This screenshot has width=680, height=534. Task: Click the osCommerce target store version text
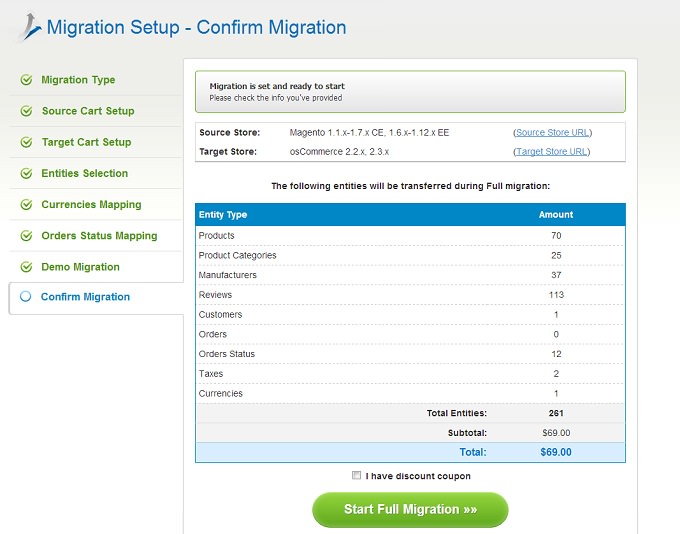tap(339, 152)
